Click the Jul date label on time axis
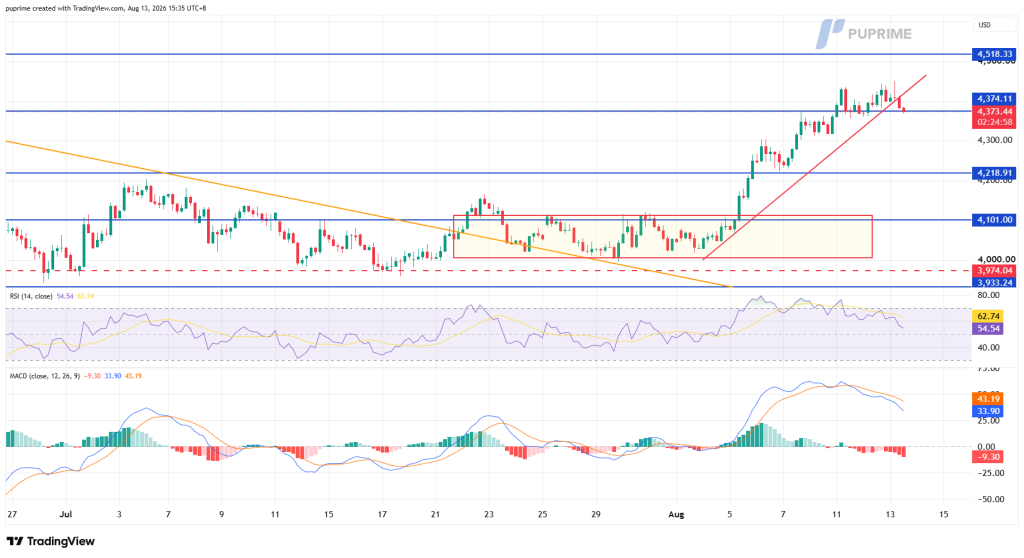This screenshot has width=1024, height=558. (x=65, y=514)
